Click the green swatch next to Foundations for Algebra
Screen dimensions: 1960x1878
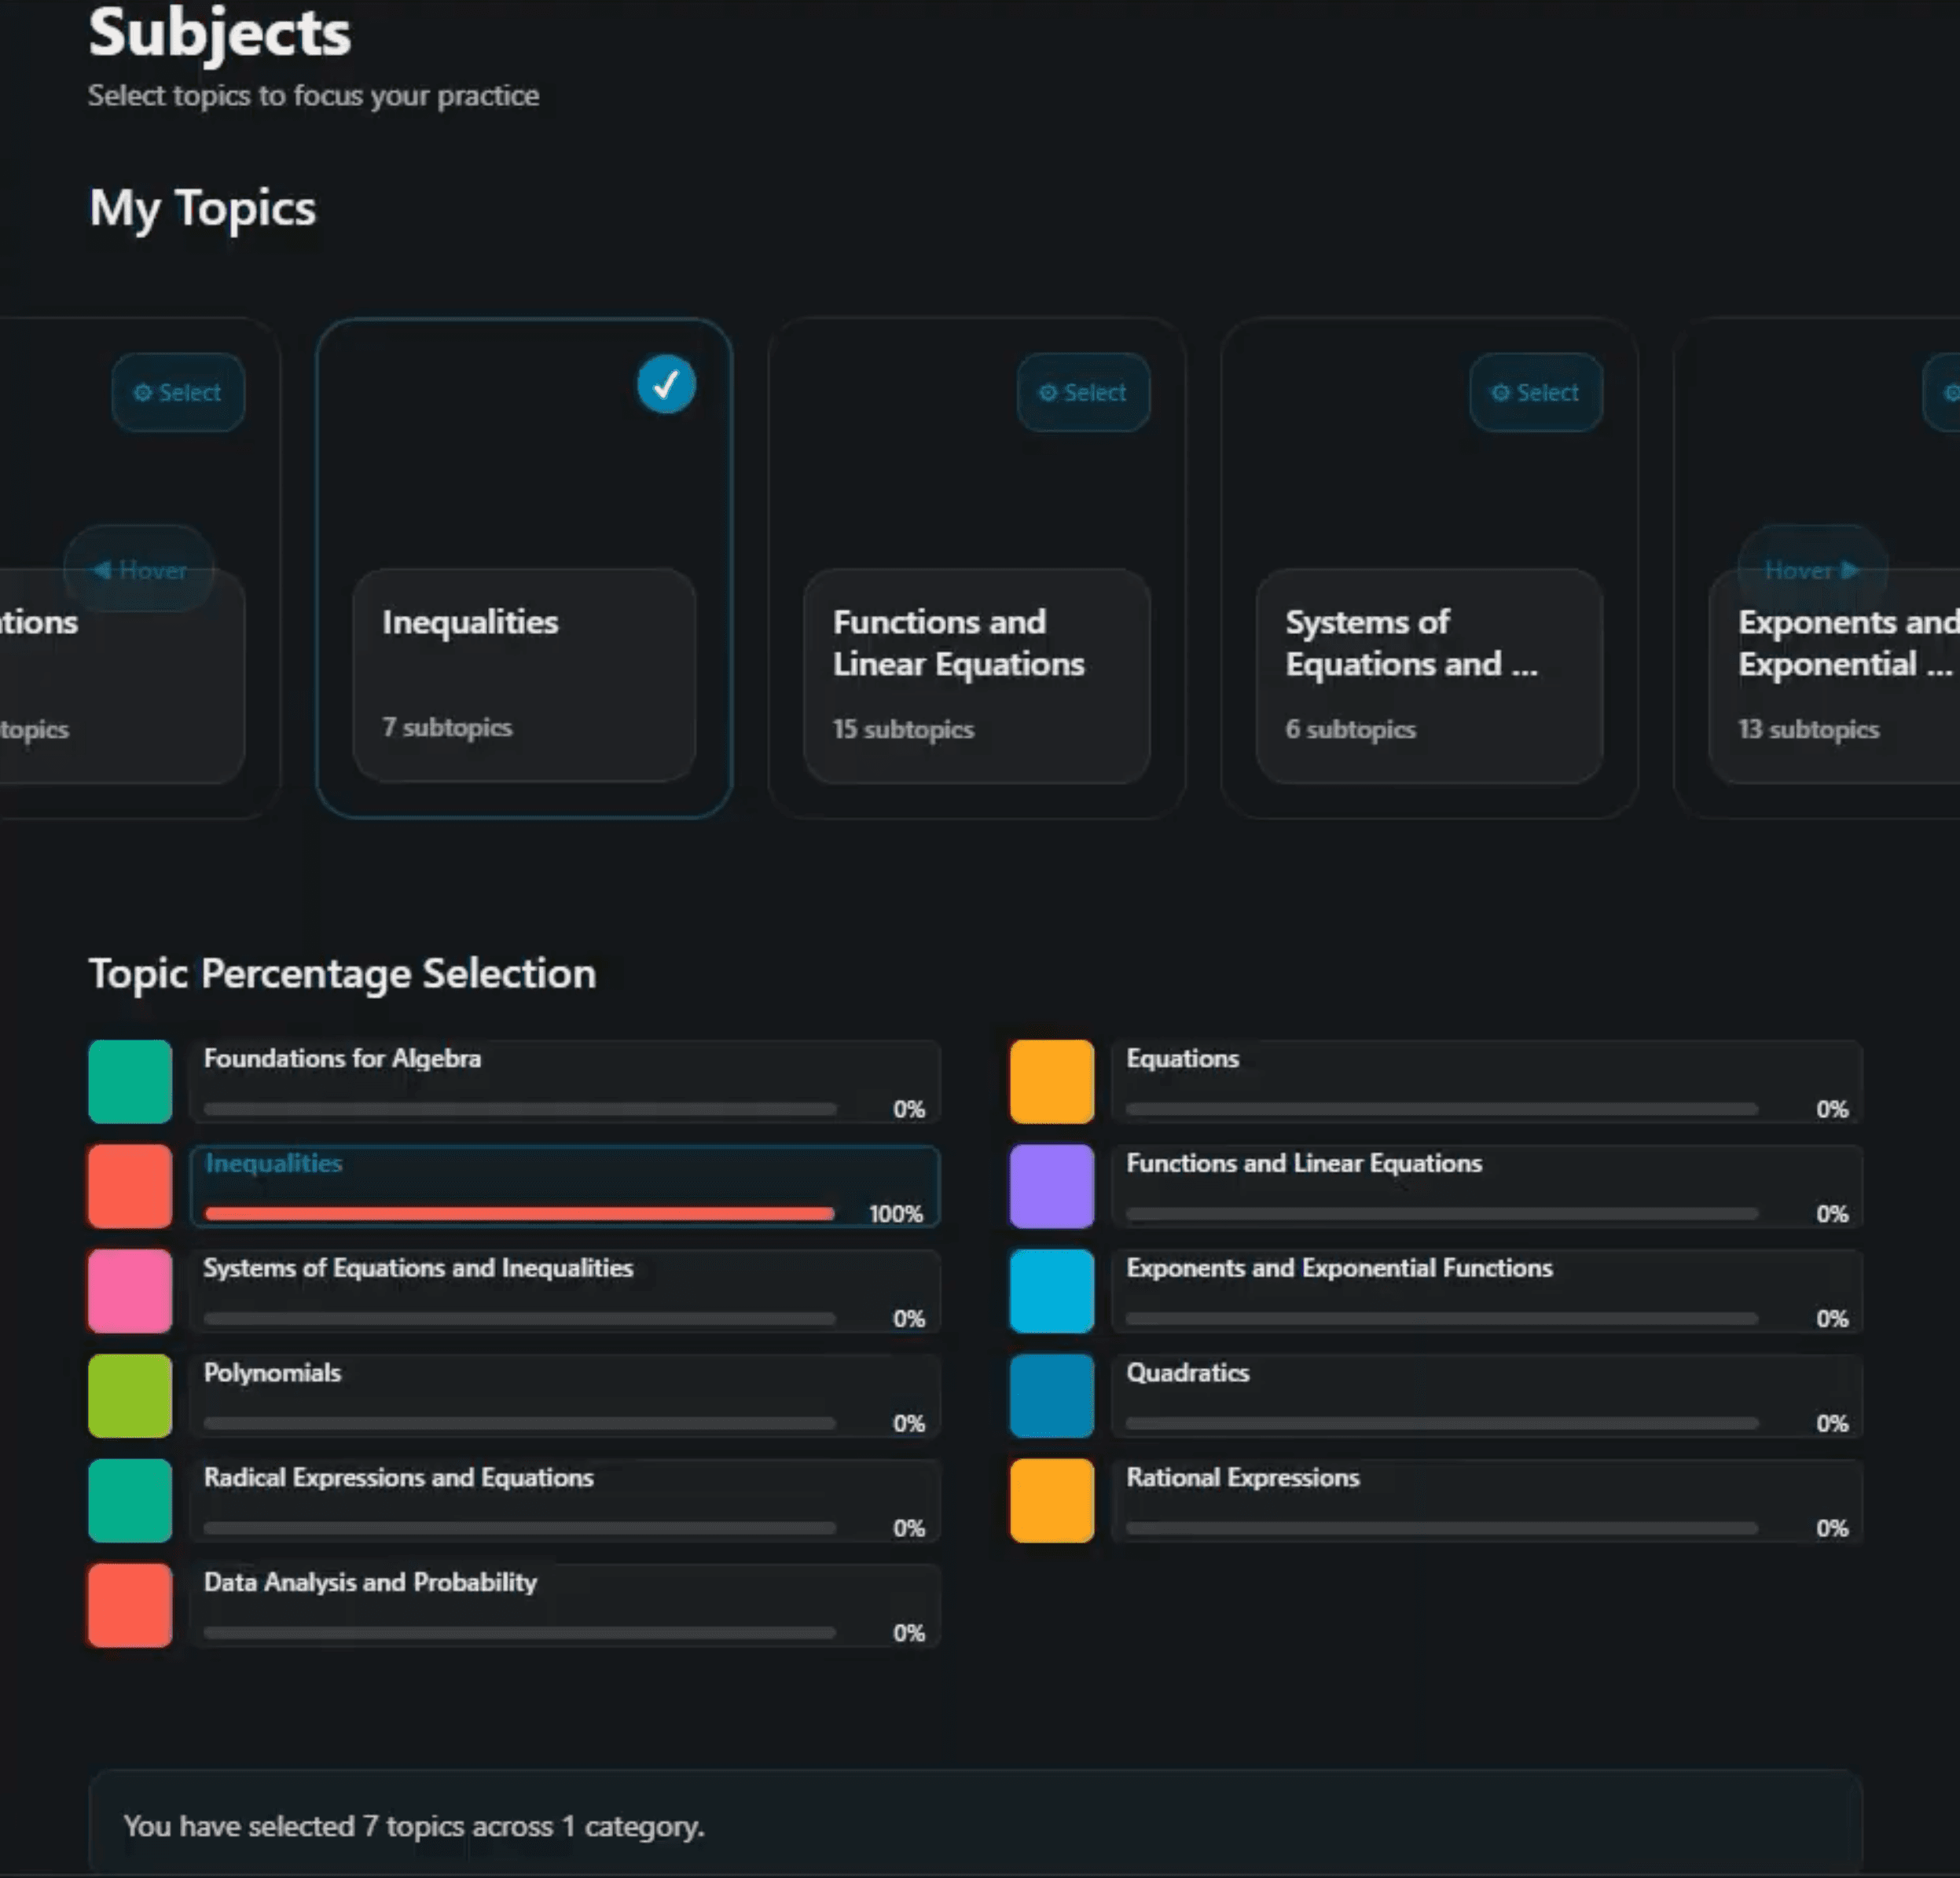[x=129, y=1081]
